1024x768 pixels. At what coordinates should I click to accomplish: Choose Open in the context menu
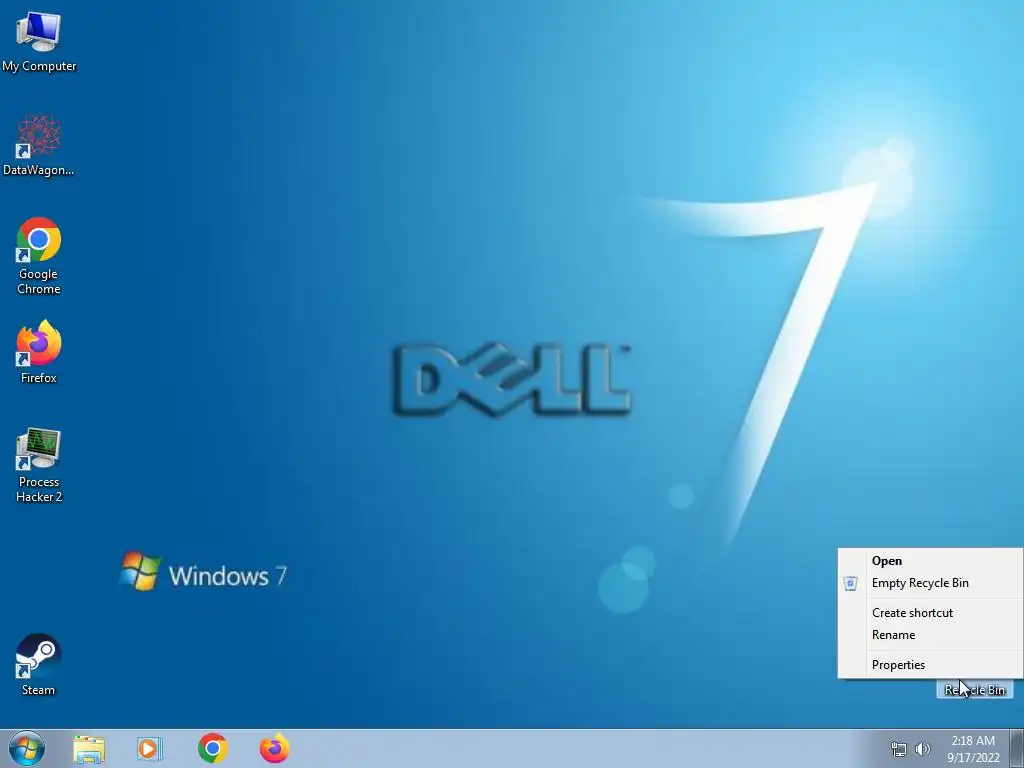coord(931,561)
